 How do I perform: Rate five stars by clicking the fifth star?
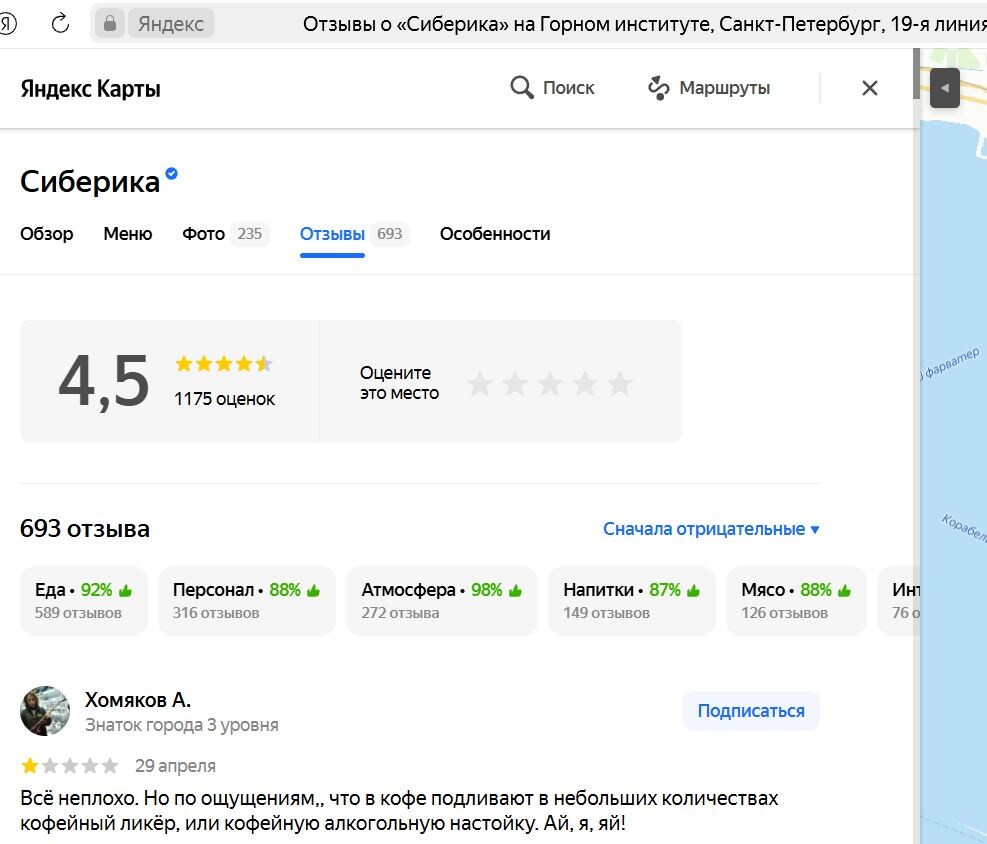point(621,382)
